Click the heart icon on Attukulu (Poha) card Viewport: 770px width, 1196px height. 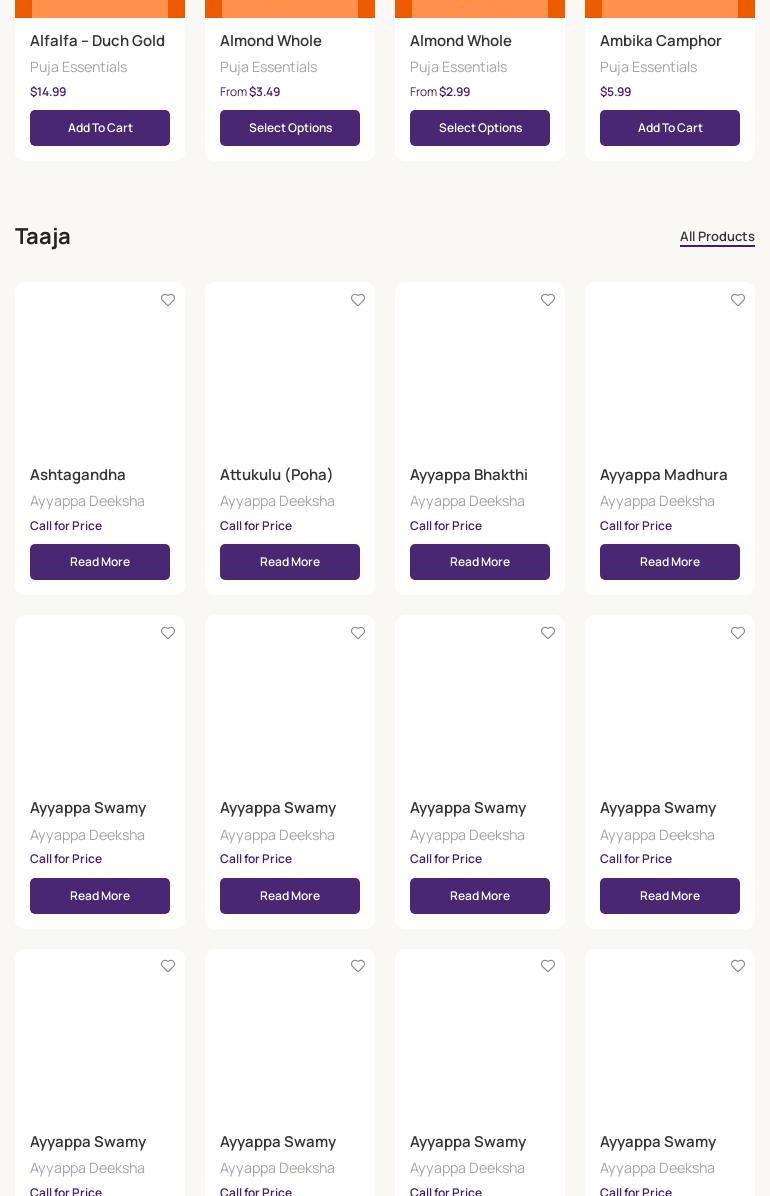pyautogui.click(x=358, y=300)
